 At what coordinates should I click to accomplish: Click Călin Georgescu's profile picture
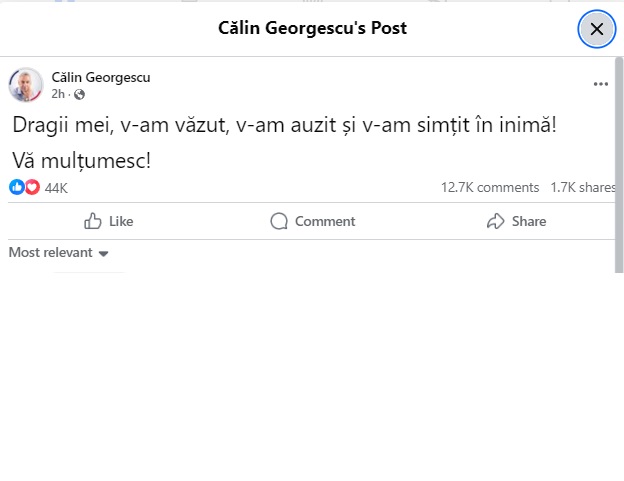[26, 85]
